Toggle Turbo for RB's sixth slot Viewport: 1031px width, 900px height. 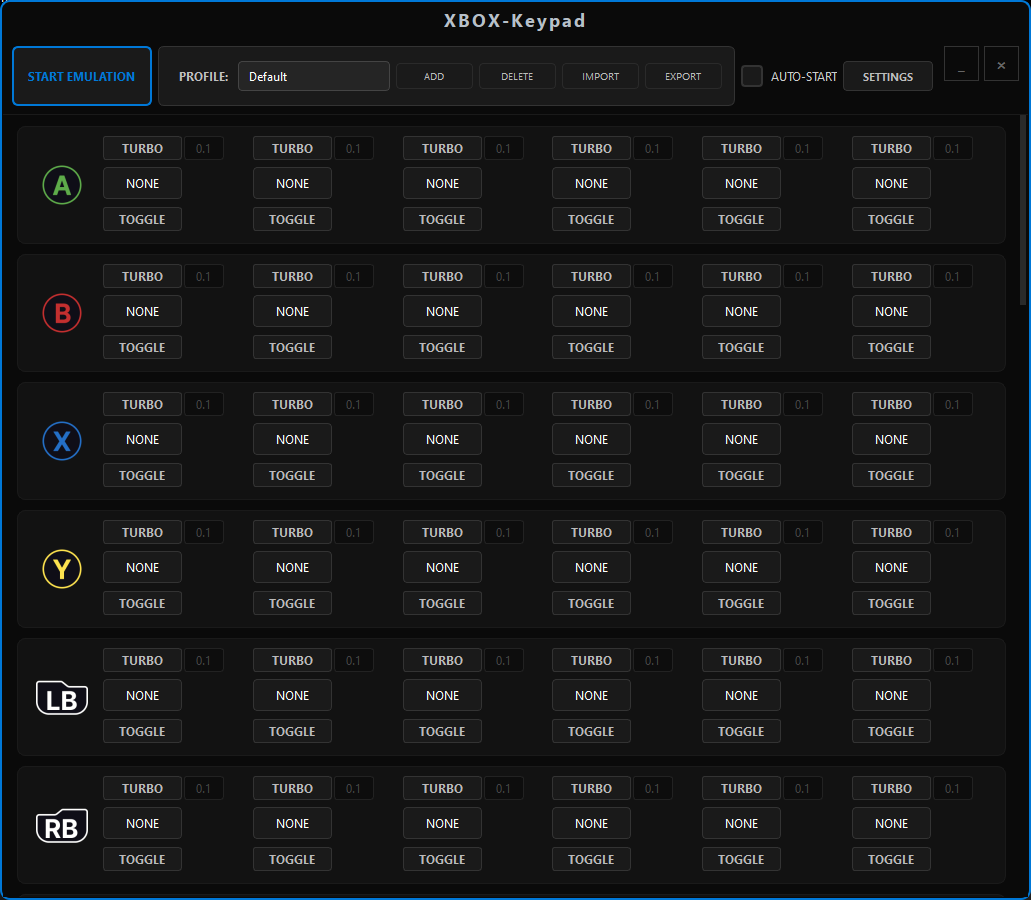click(x=891, y=788)
